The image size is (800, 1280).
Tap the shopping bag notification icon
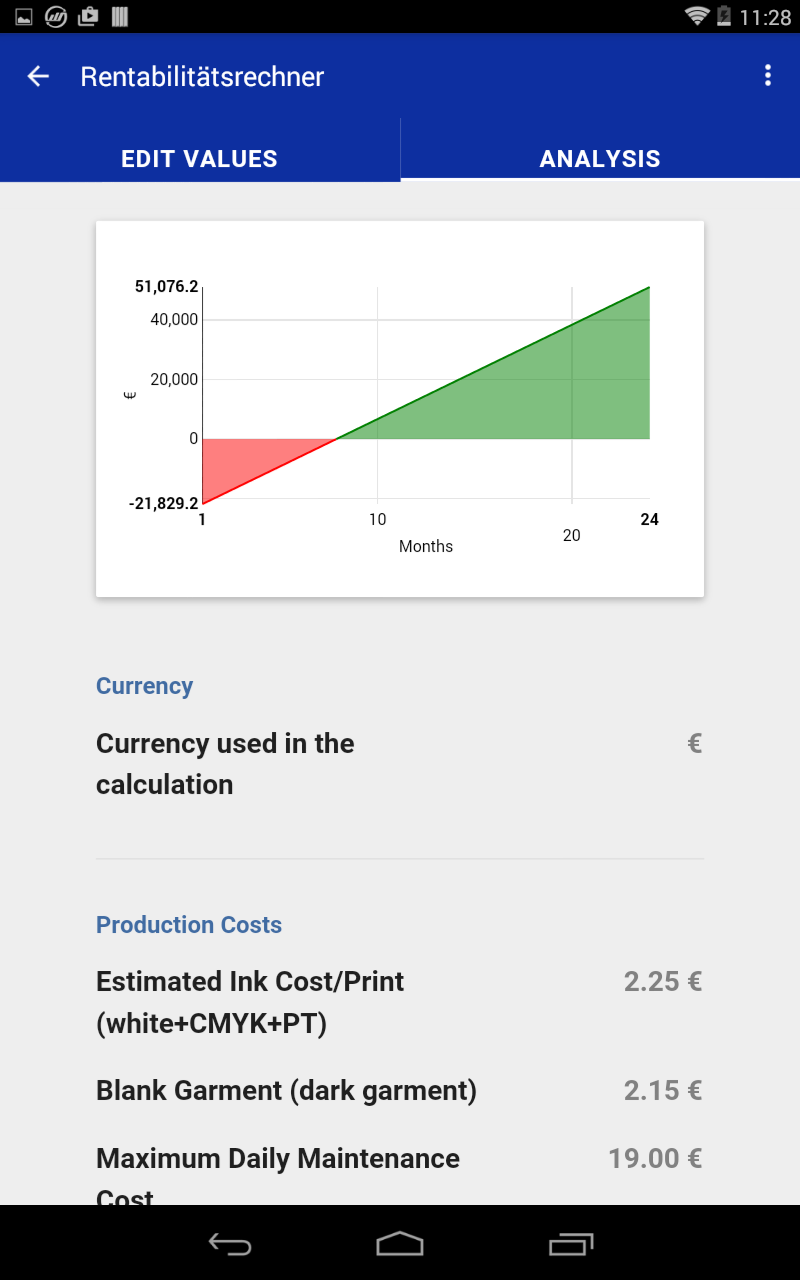point(88,17)
